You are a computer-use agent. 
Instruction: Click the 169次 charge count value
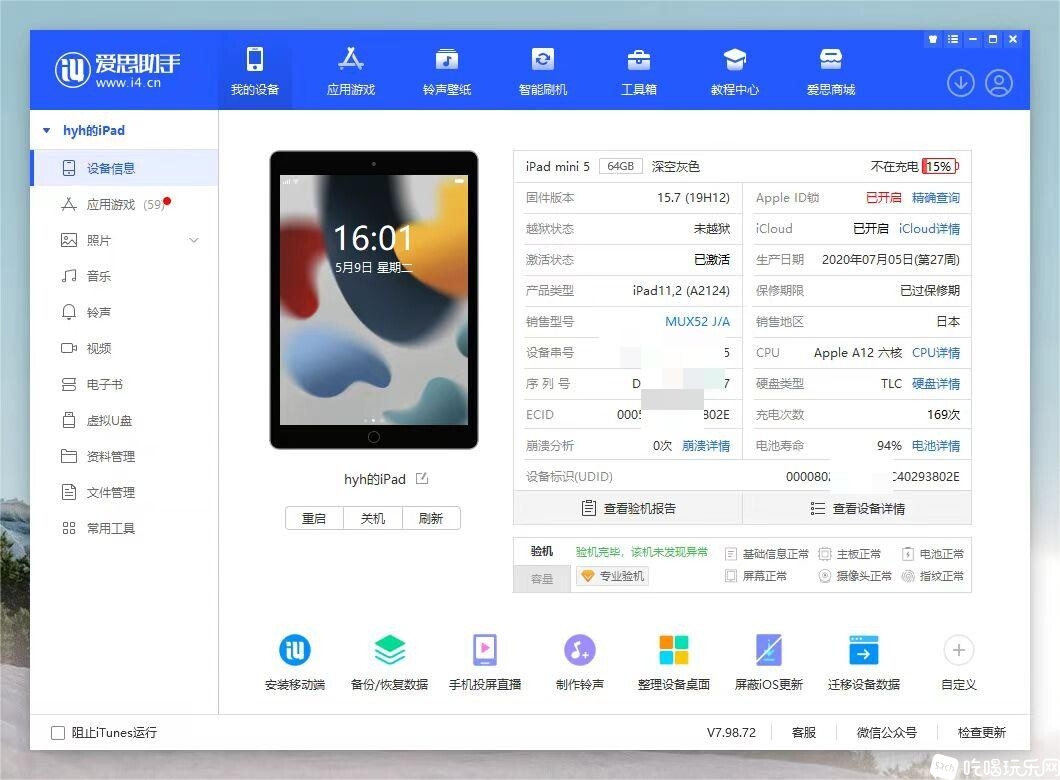click(944, 415)
